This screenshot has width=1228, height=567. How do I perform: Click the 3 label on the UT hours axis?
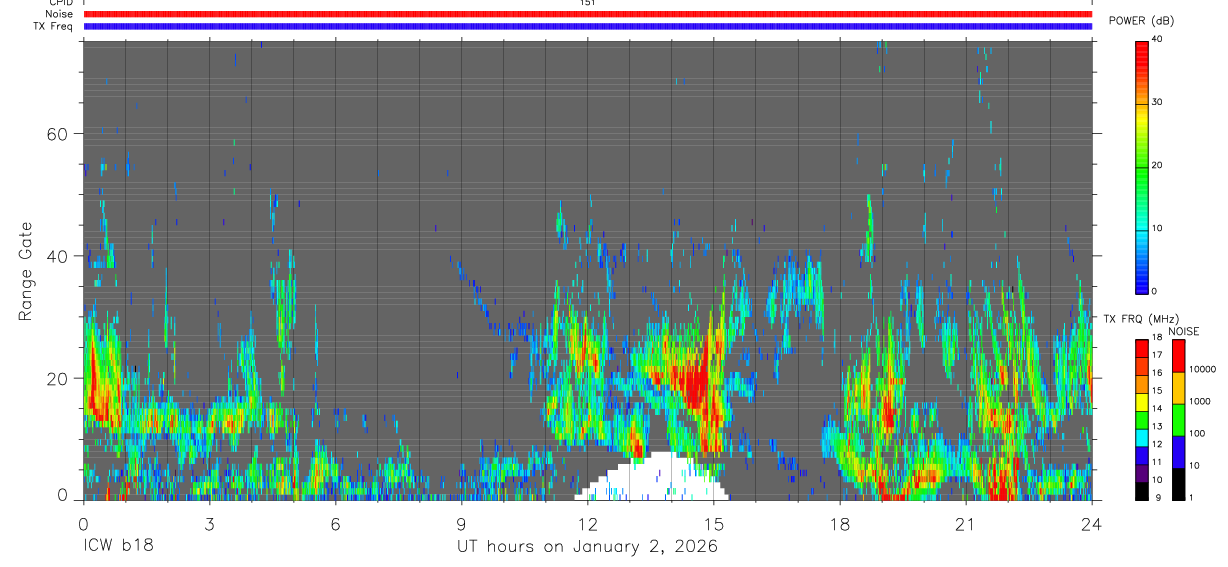(x=209, y=524)
